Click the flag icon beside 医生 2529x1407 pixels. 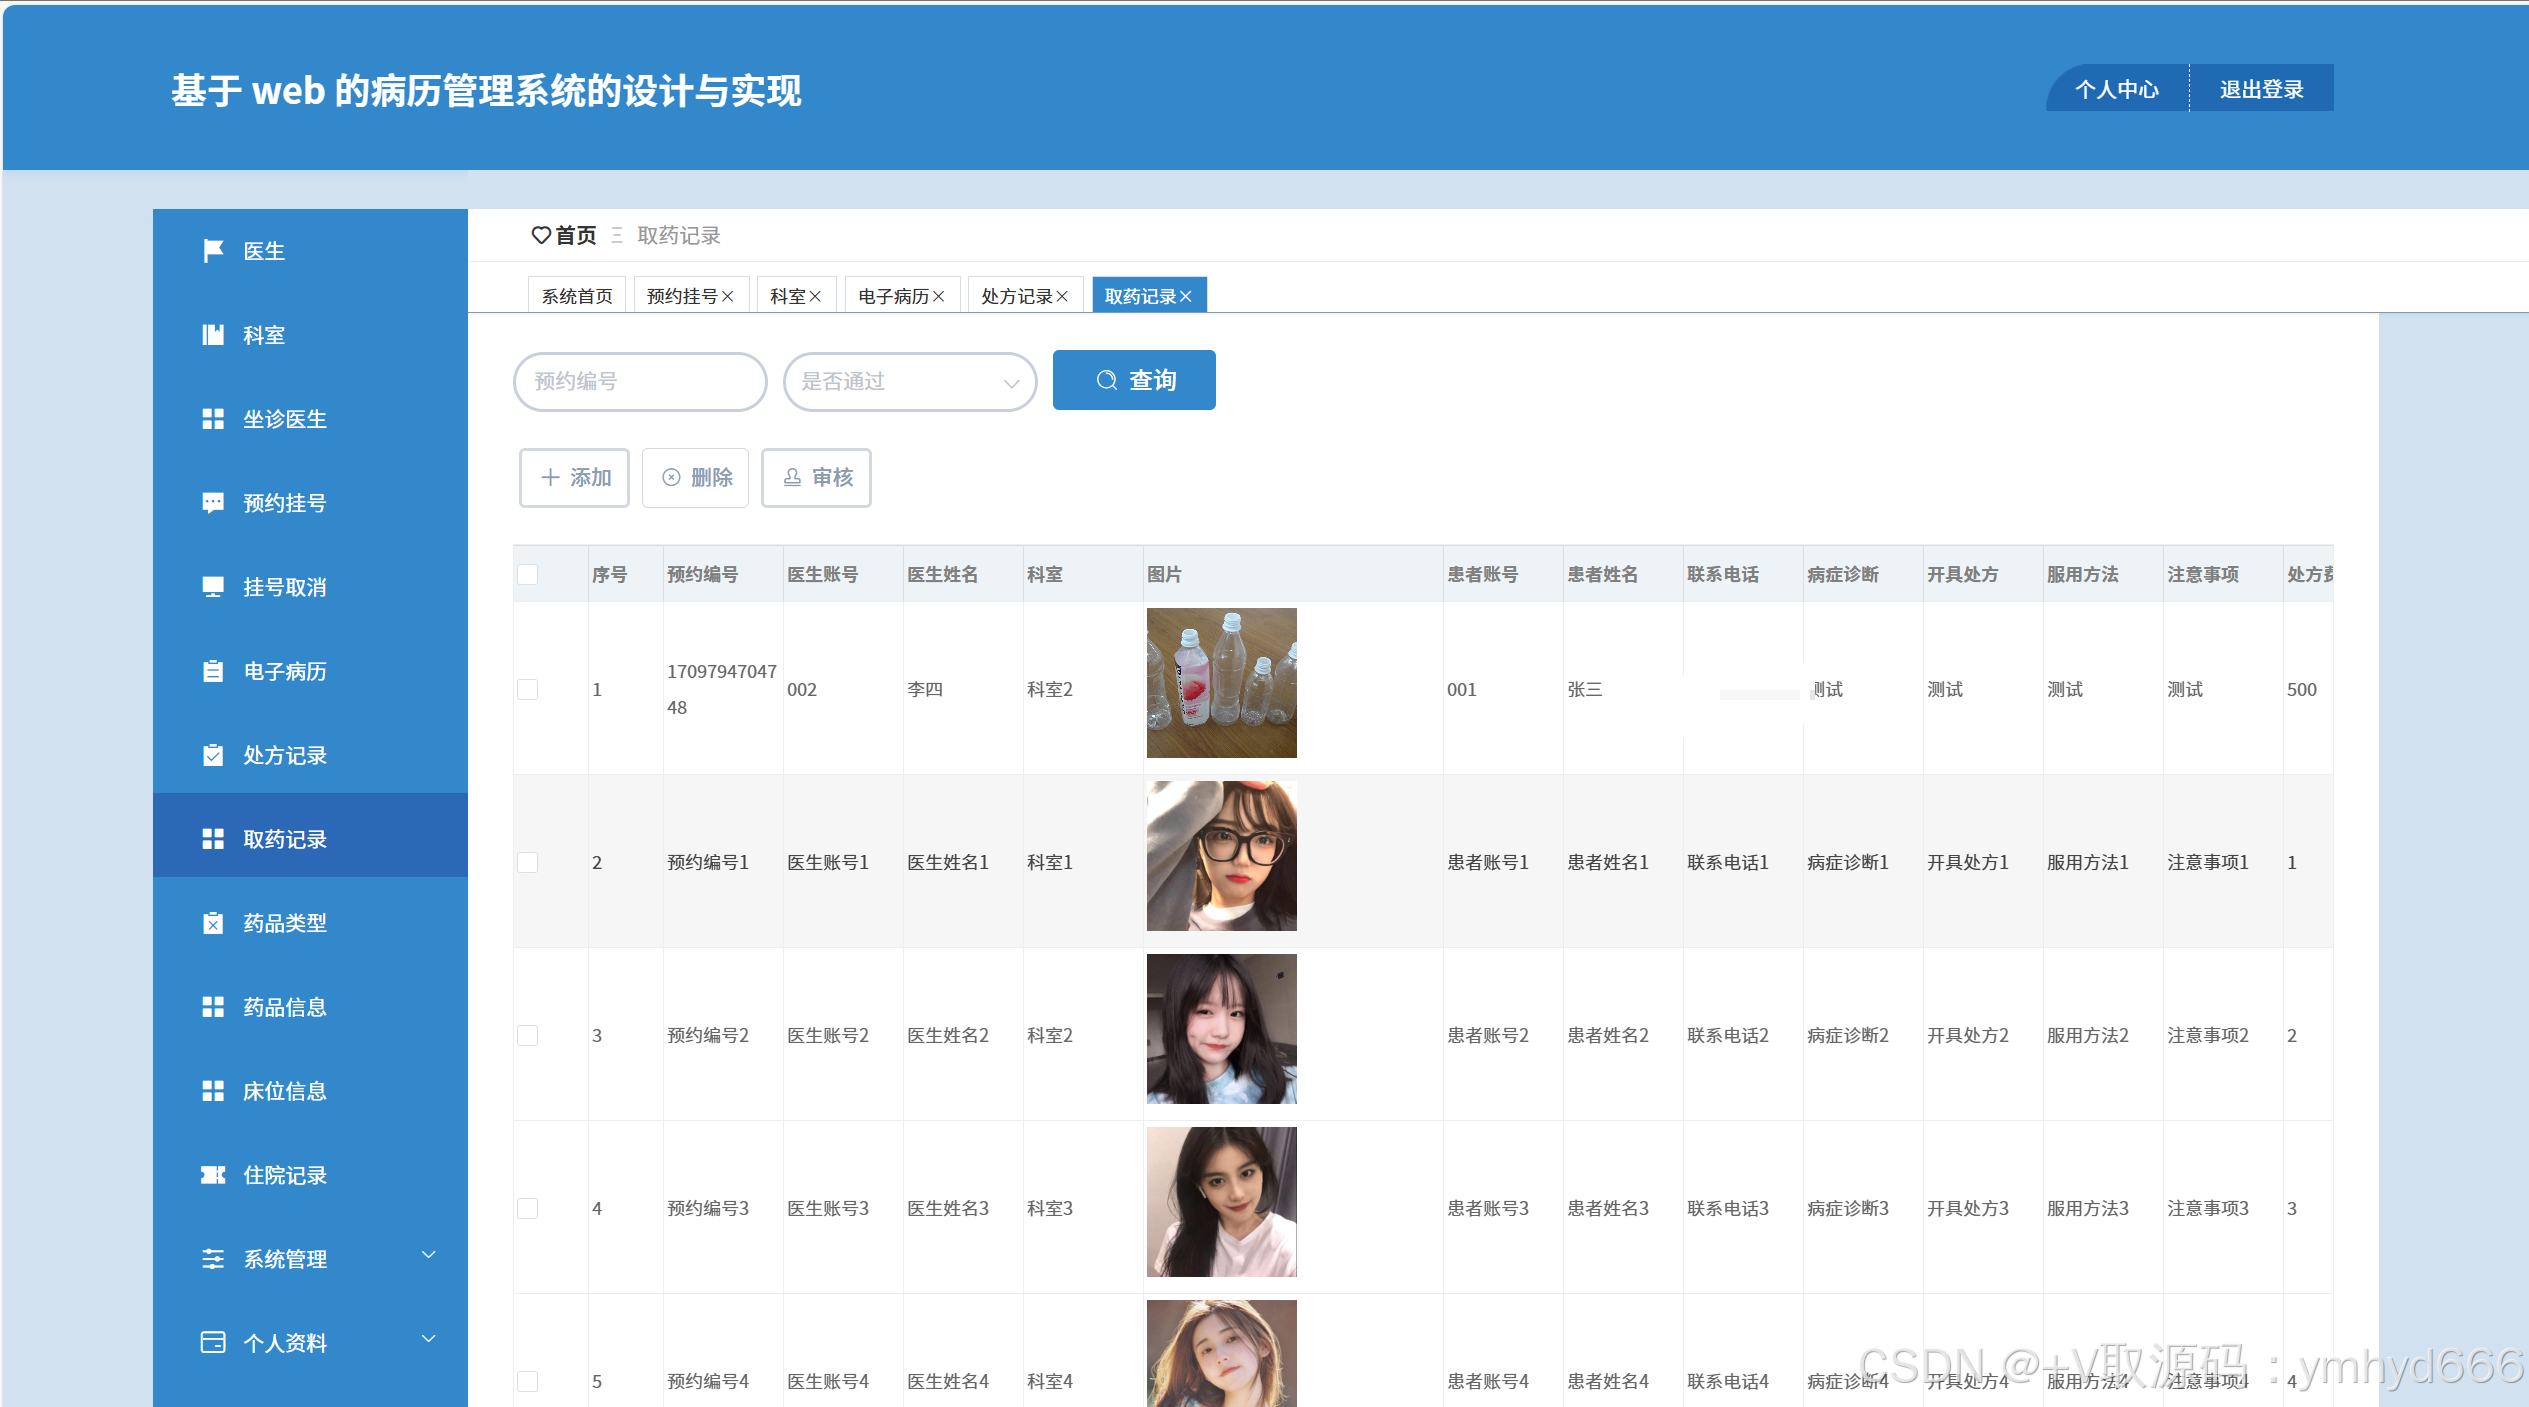[x=212, y=251]
